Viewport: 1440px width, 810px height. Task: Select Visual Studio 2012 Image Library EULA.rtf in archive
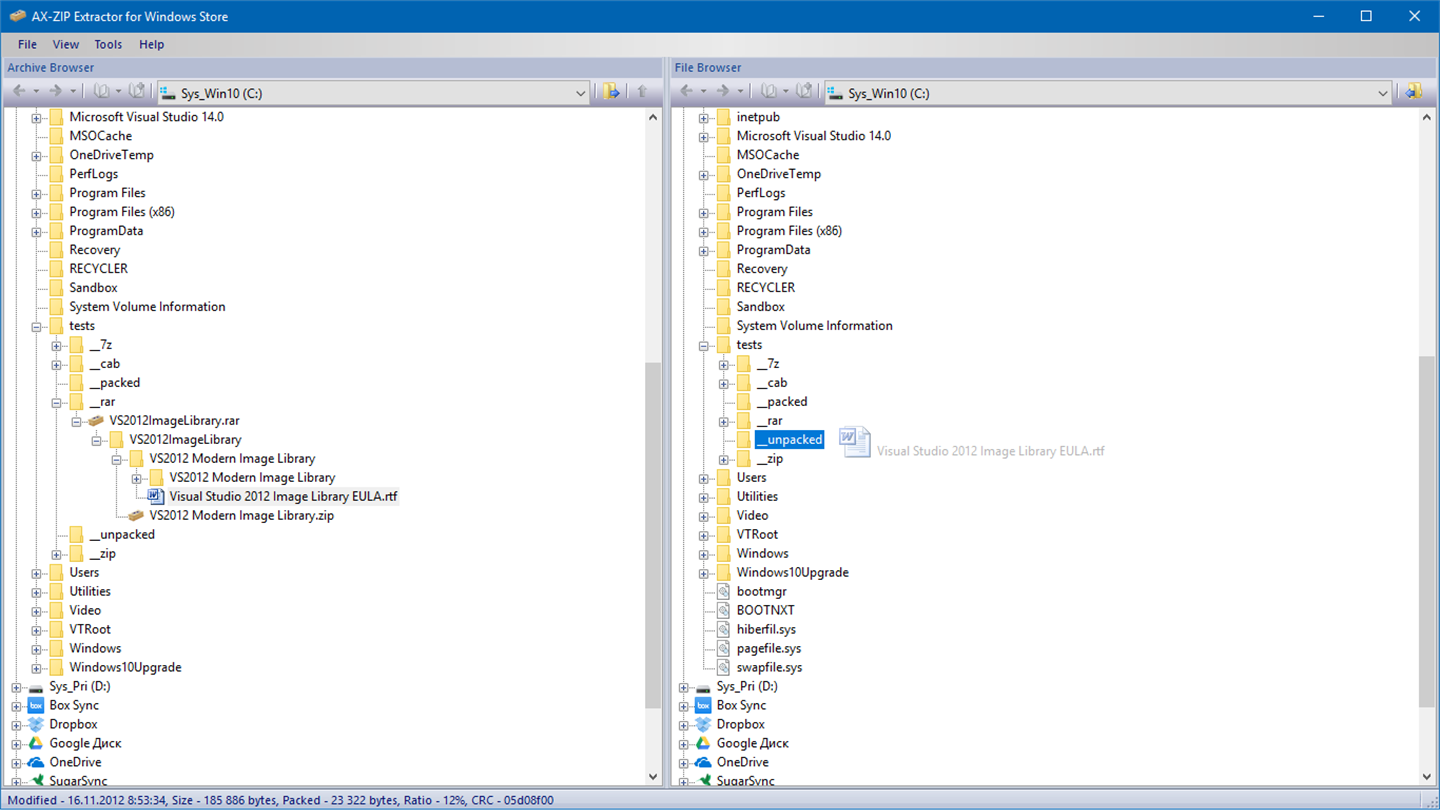pyautogui.click(x=283, y=497)
